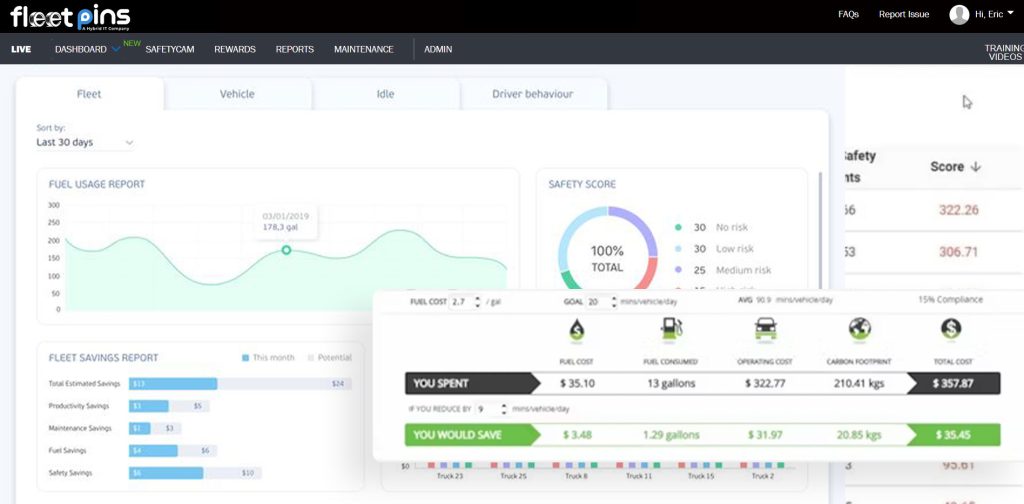Open the Maintenance menu item
The image size is (1024, 504).
[364, 49]
